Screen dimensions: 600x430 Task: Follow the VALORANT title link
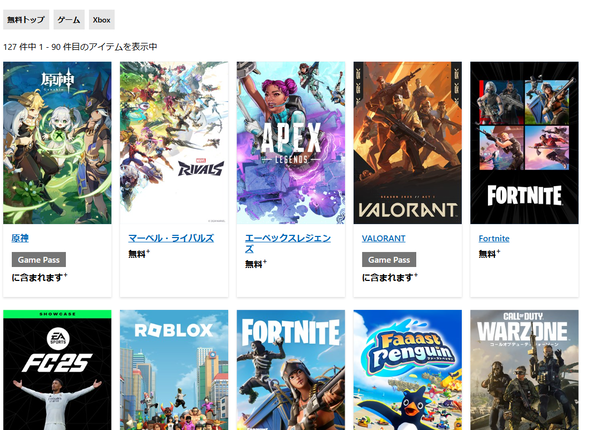tap(383, 238)
